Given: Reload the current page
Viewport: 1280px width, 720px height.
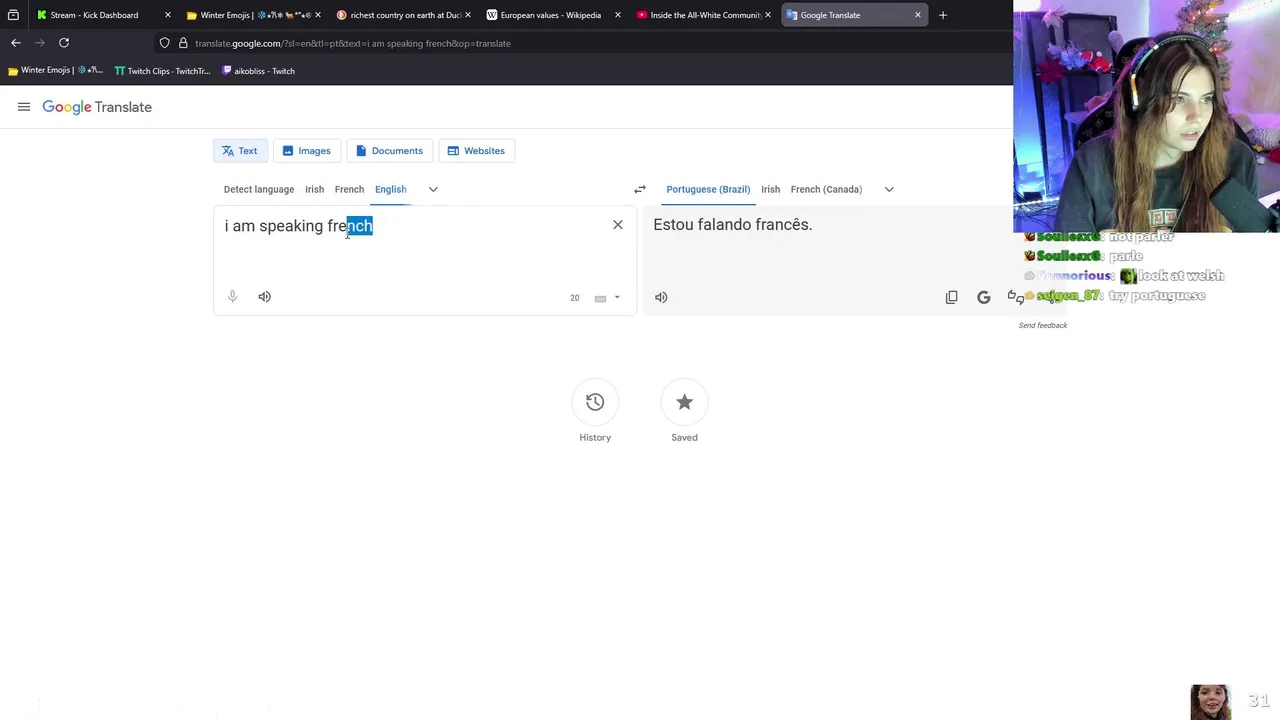Looking at the screenshot, I should (64, 43).
